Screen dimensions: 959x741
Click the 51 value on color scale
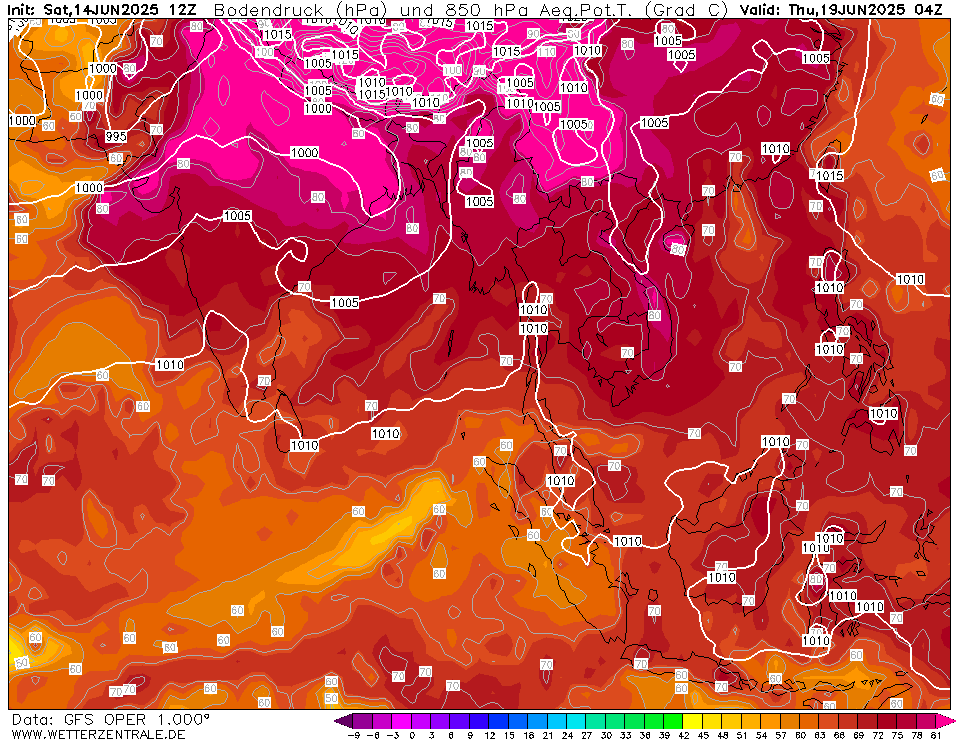pos(741,735)
